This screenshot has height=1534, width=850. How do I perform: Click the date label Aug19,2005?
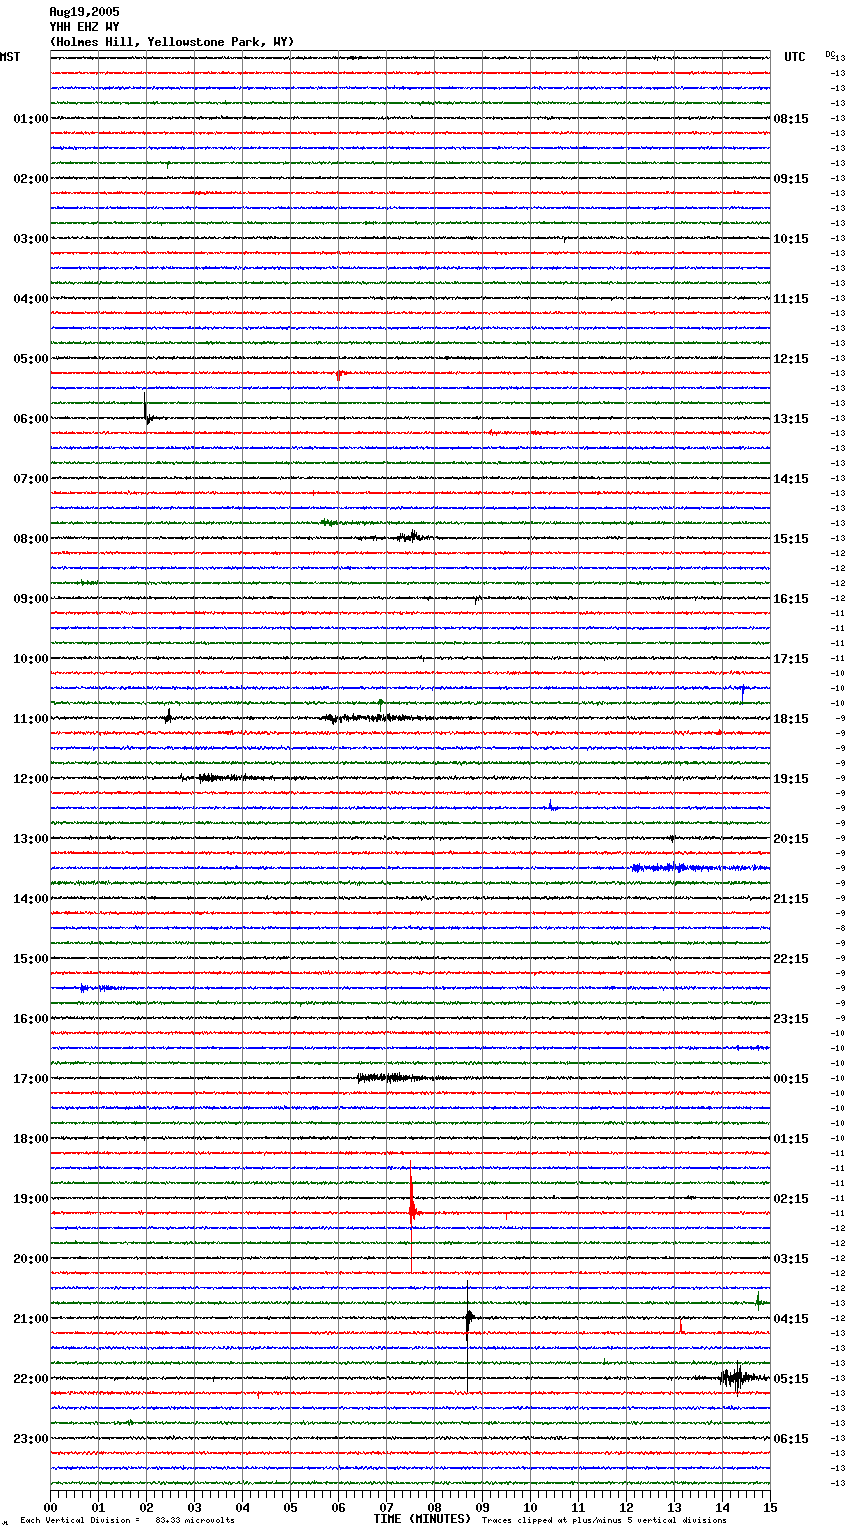84,12
